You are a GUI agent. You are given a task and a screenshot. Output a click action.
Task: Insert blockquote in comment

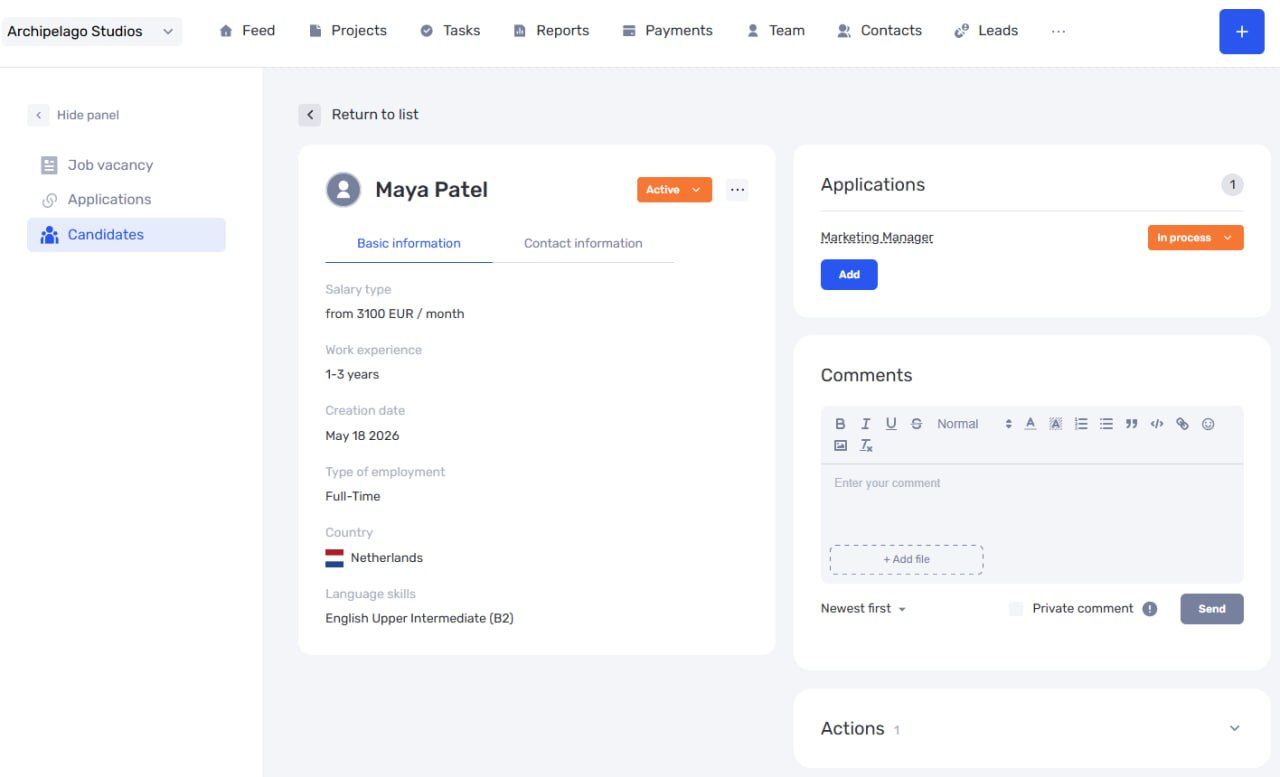point(1131,424)
